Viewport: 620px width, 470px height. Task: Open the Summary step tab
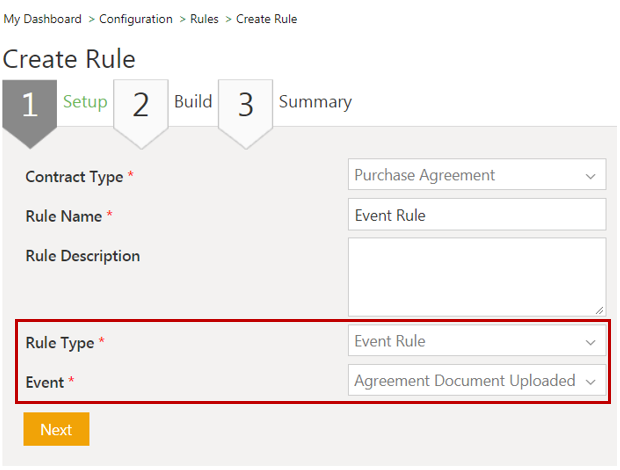[315, 102]
